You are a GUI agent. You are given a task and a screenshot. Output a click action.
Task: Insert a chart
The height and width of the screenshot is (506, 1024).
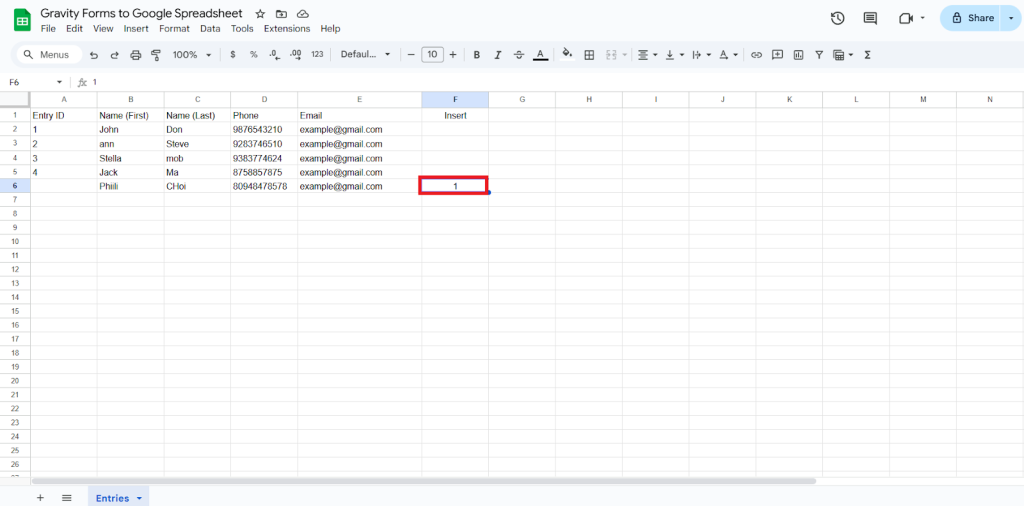(x=798, y=55)
